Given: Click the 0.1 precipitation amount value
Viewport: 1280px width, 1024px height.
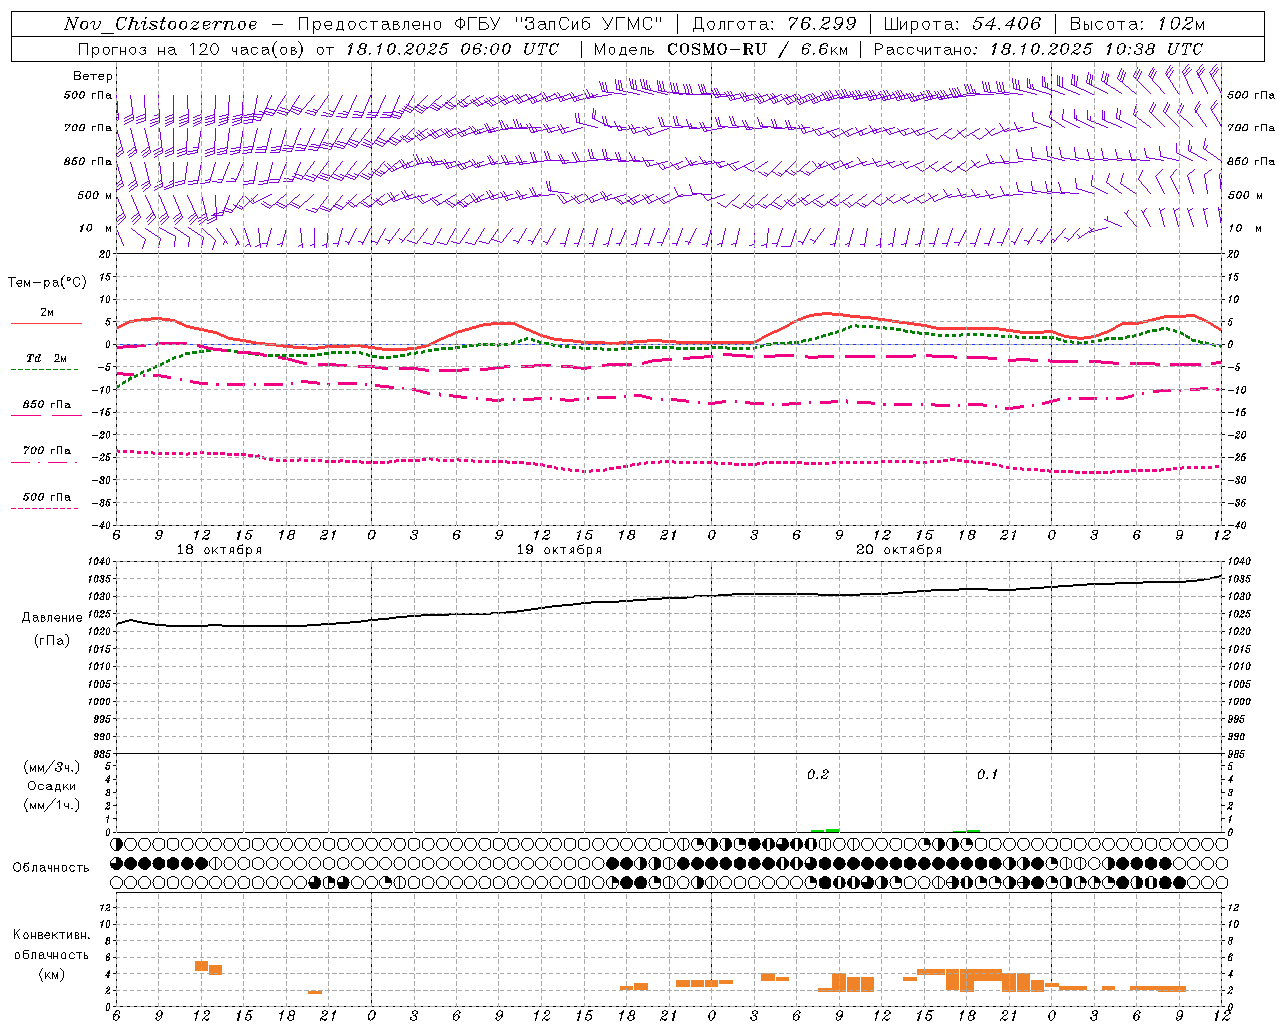Looking at the screenshot, I should click(987, 775).
